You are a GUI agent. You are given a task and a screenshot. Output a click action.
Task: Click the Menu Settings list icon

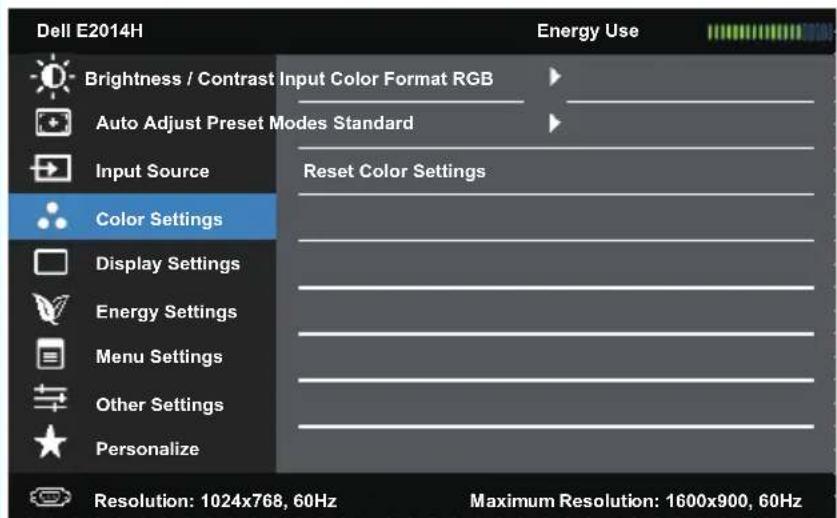(x=51, y=354)
